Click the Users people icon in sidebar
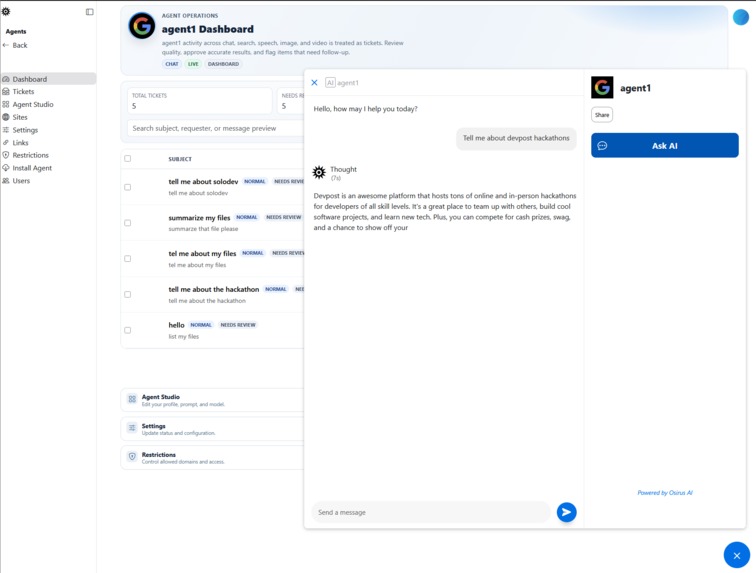The image size is (756, 573). (x=6, y=181)
